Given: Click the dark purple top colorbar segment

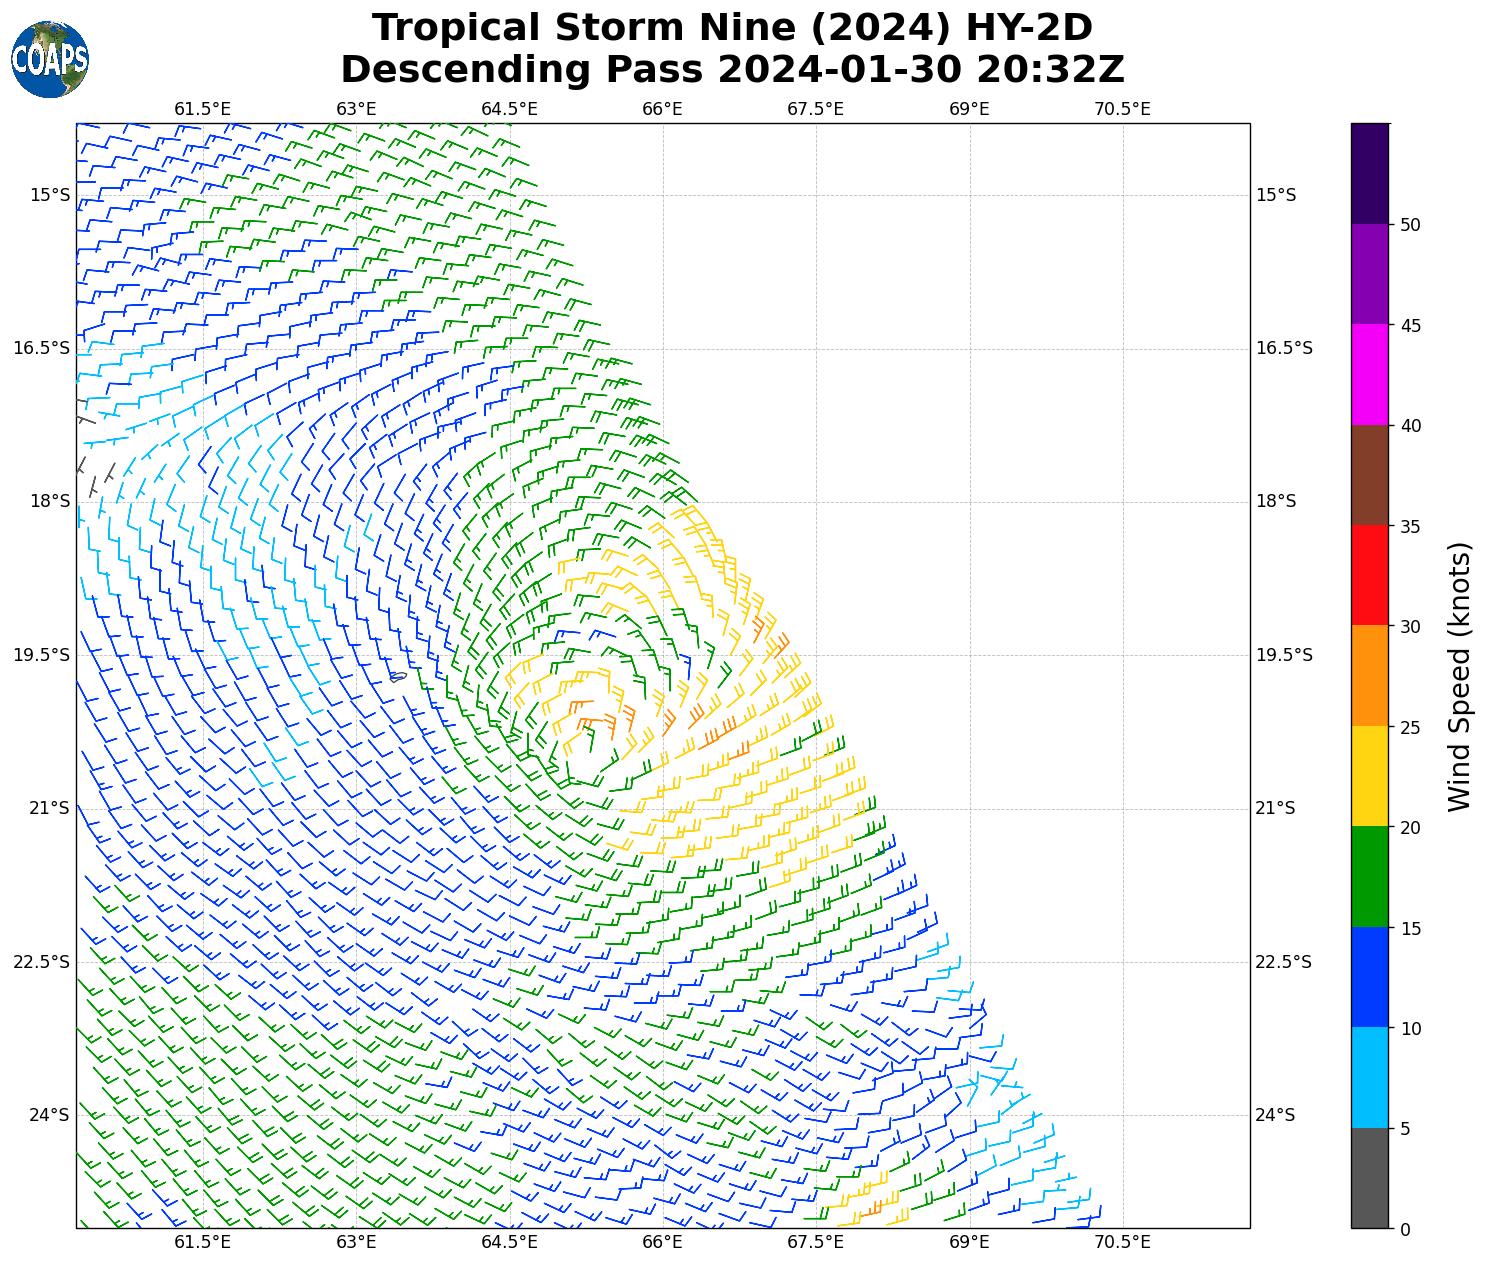Looking at the screenshot, I should point(1369,173).
